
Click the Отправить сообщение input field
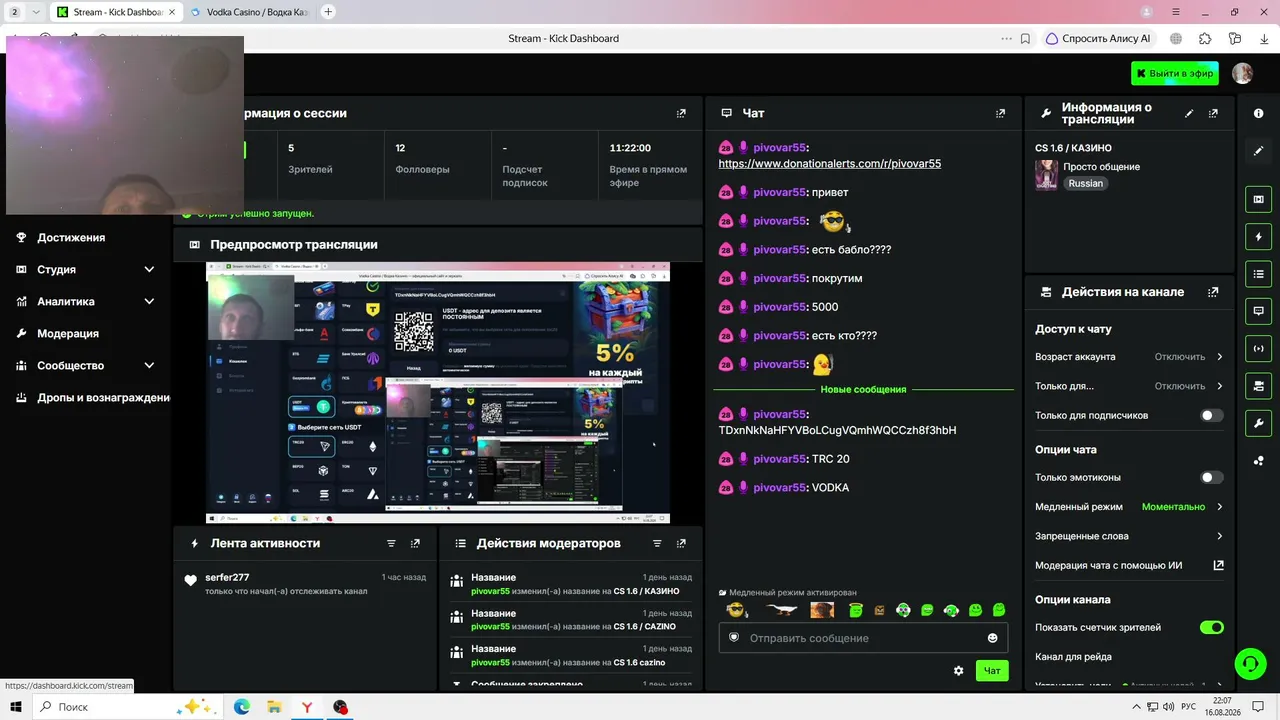[x=863, y=638]
